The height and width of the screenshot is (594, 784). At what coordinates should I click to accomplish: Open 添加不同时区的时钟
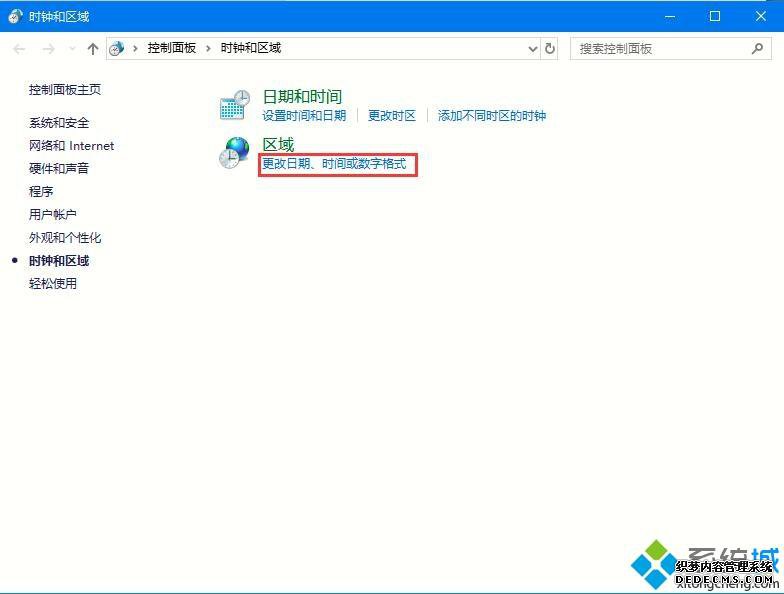point(492,116)
